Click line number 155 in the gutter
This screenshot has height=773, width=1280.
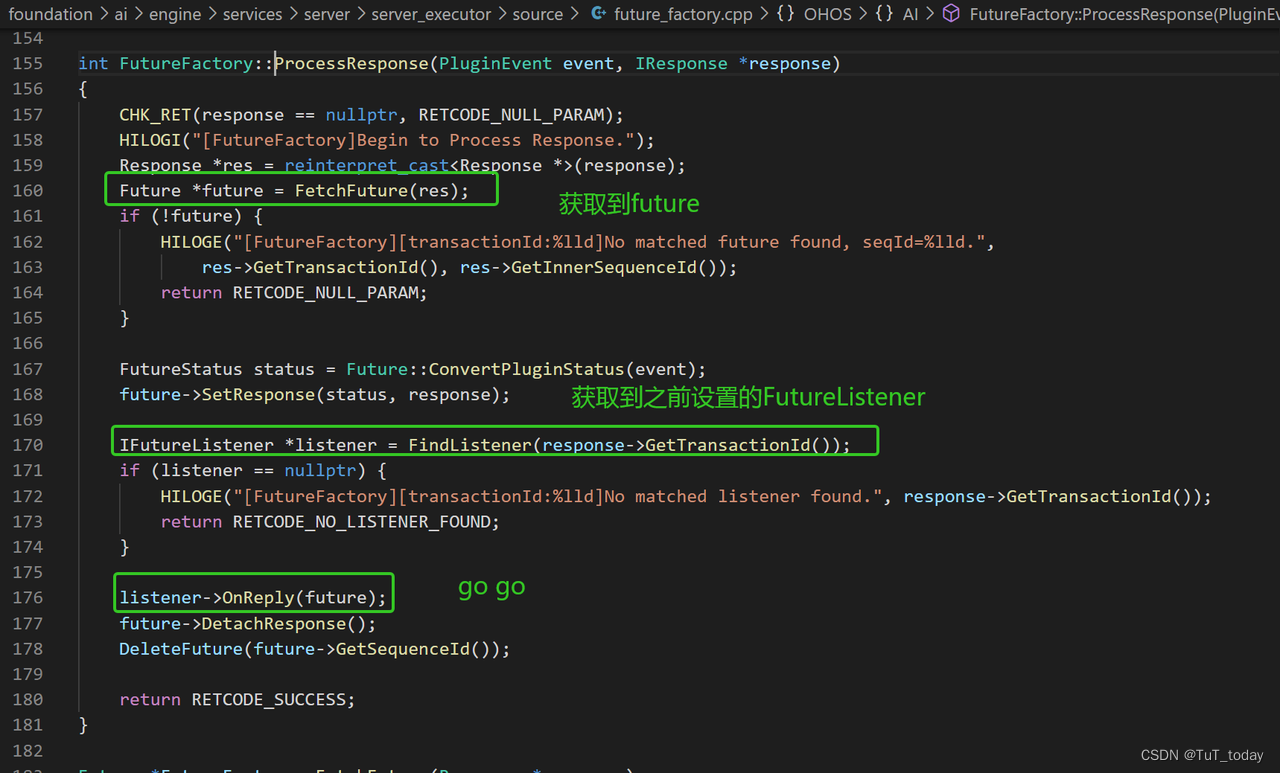(x=28, y=63)
